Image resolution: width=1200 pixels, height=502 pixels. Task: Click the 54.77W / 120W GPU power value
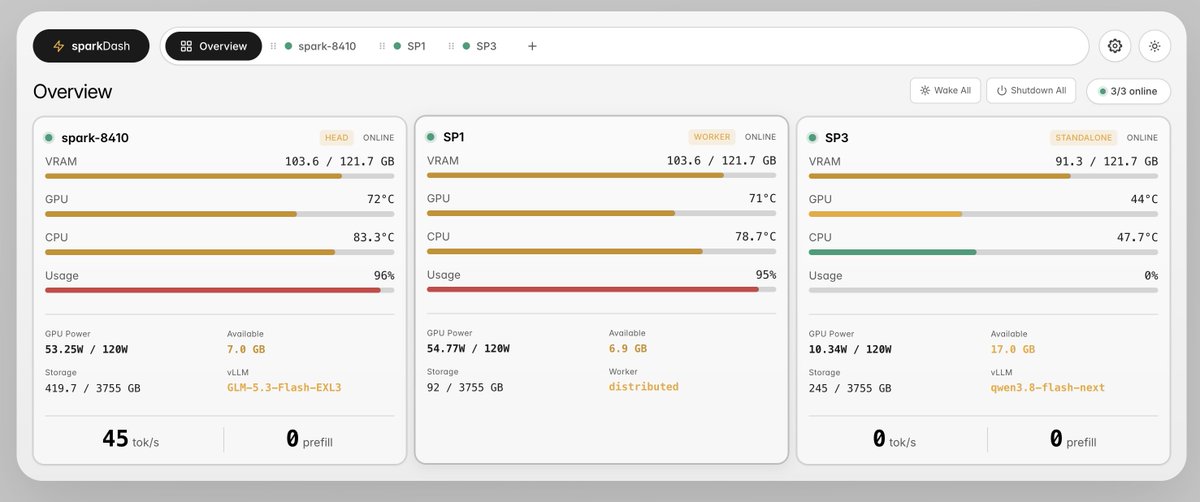click(x=468, y=349)
